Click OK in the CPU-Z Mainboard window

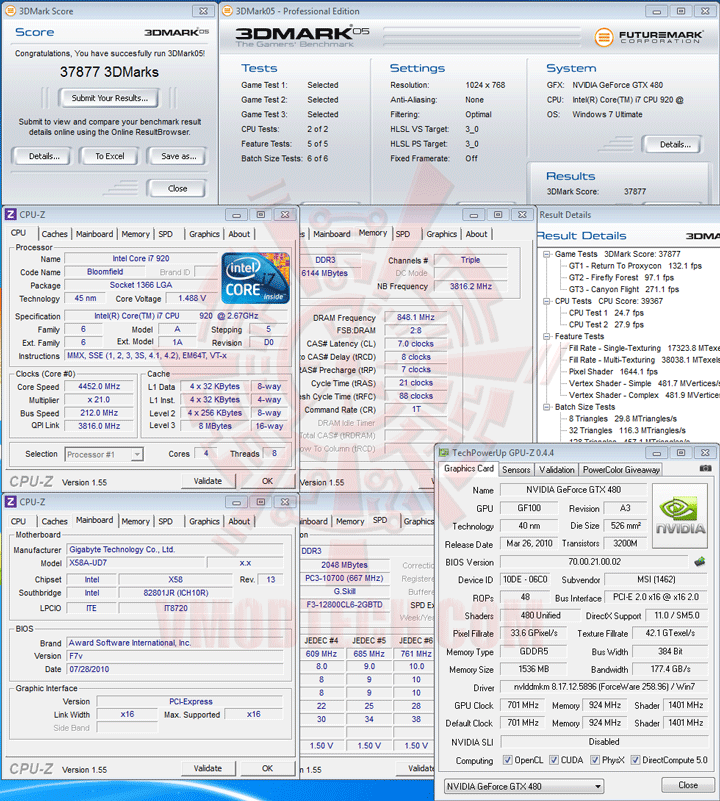coord(267,768)
